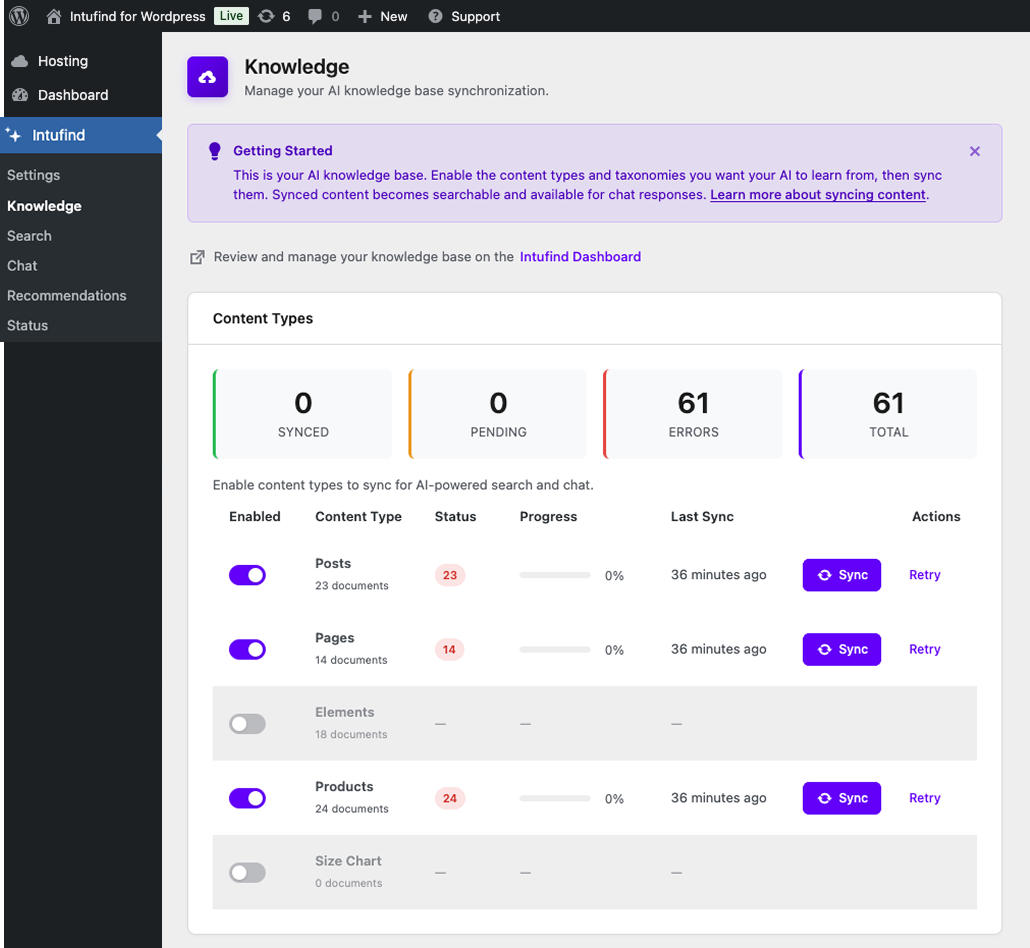
Task: Click the Posts sync progress bar
Action: pyautogui.click(x=555, y=575)
